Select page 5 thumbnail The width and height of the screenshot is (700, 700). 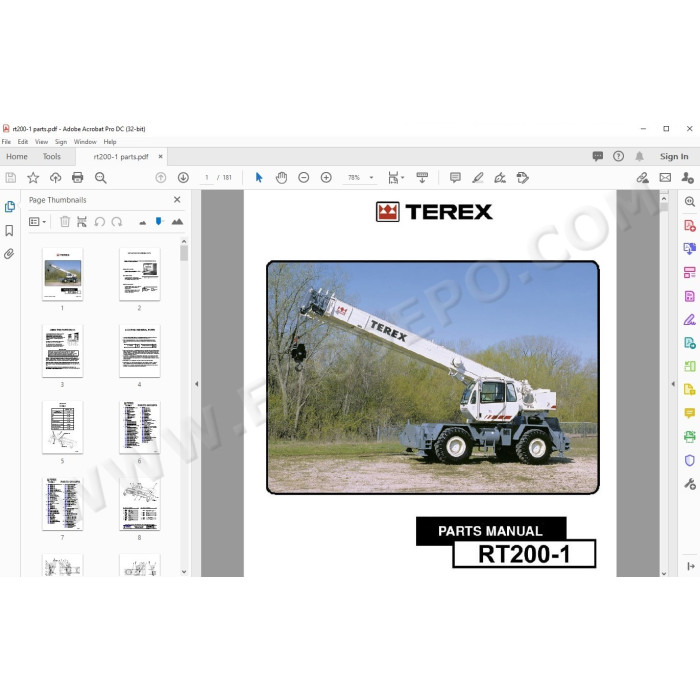point(62,427)
